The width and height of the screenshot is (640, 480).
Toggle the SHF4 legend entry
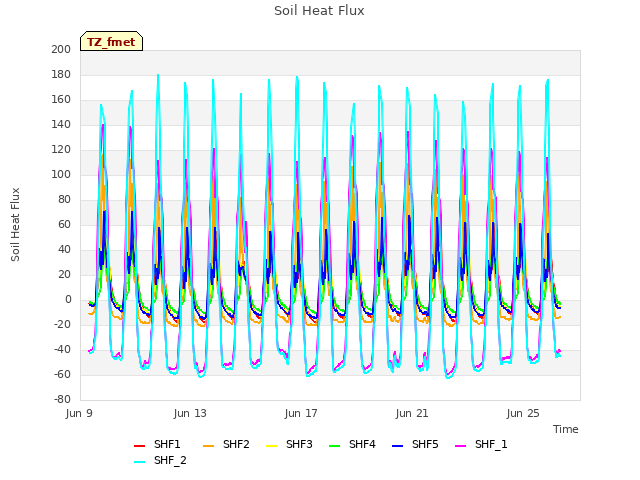352,444
